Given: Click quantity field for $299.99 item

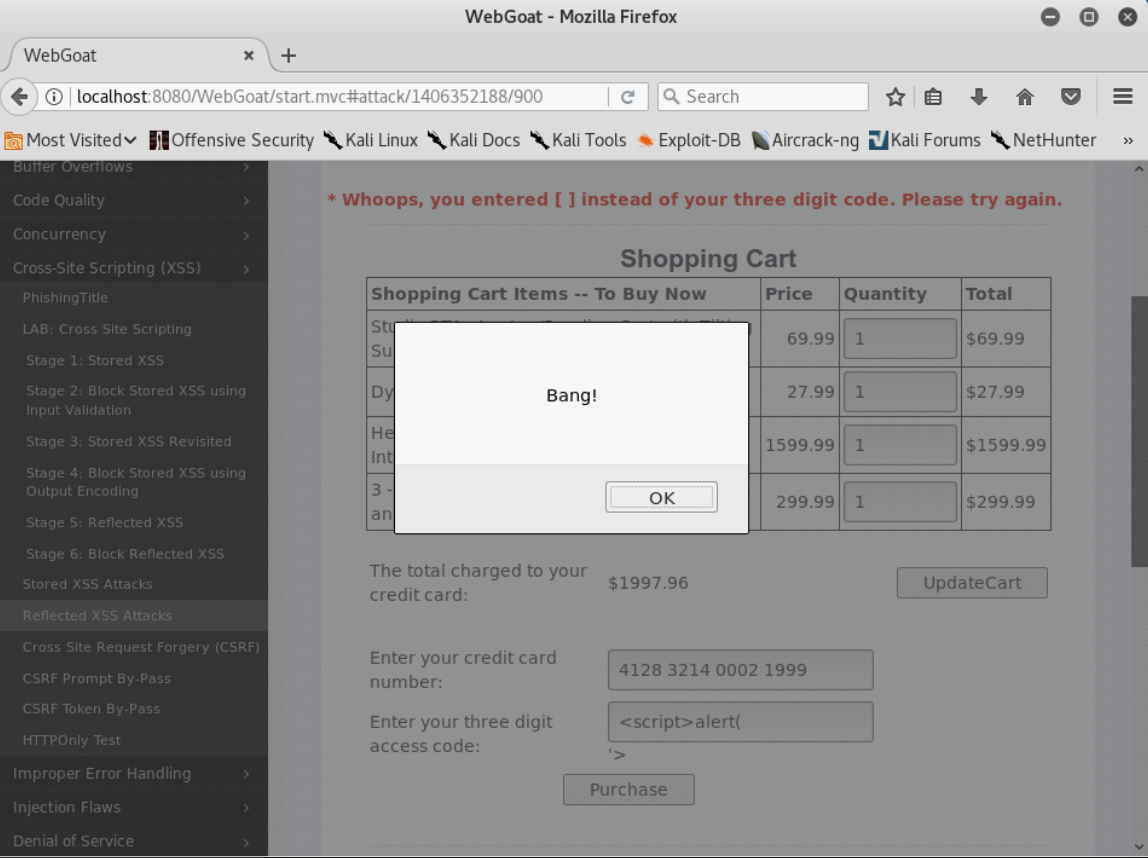Looking at the screenshot, I should (900, 501).
